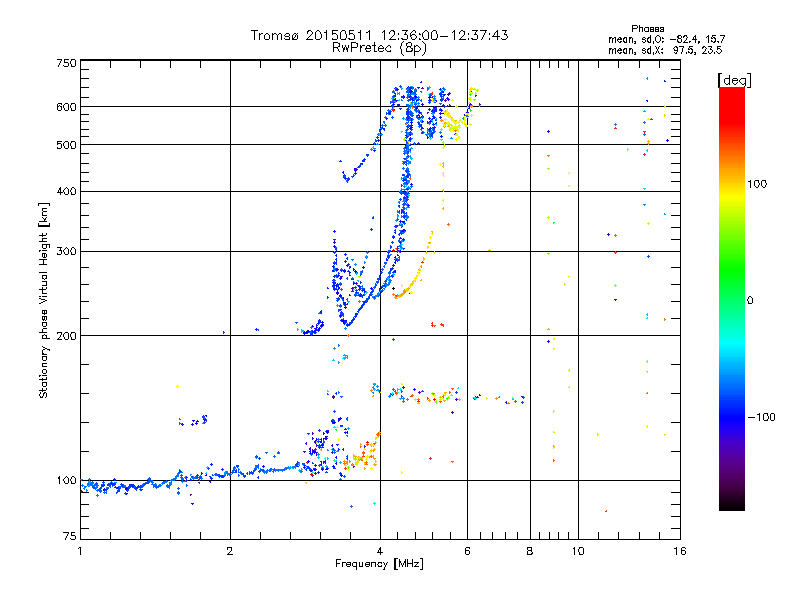Click the 'Frequency [MHz]' axis label

tap(379, 564)
